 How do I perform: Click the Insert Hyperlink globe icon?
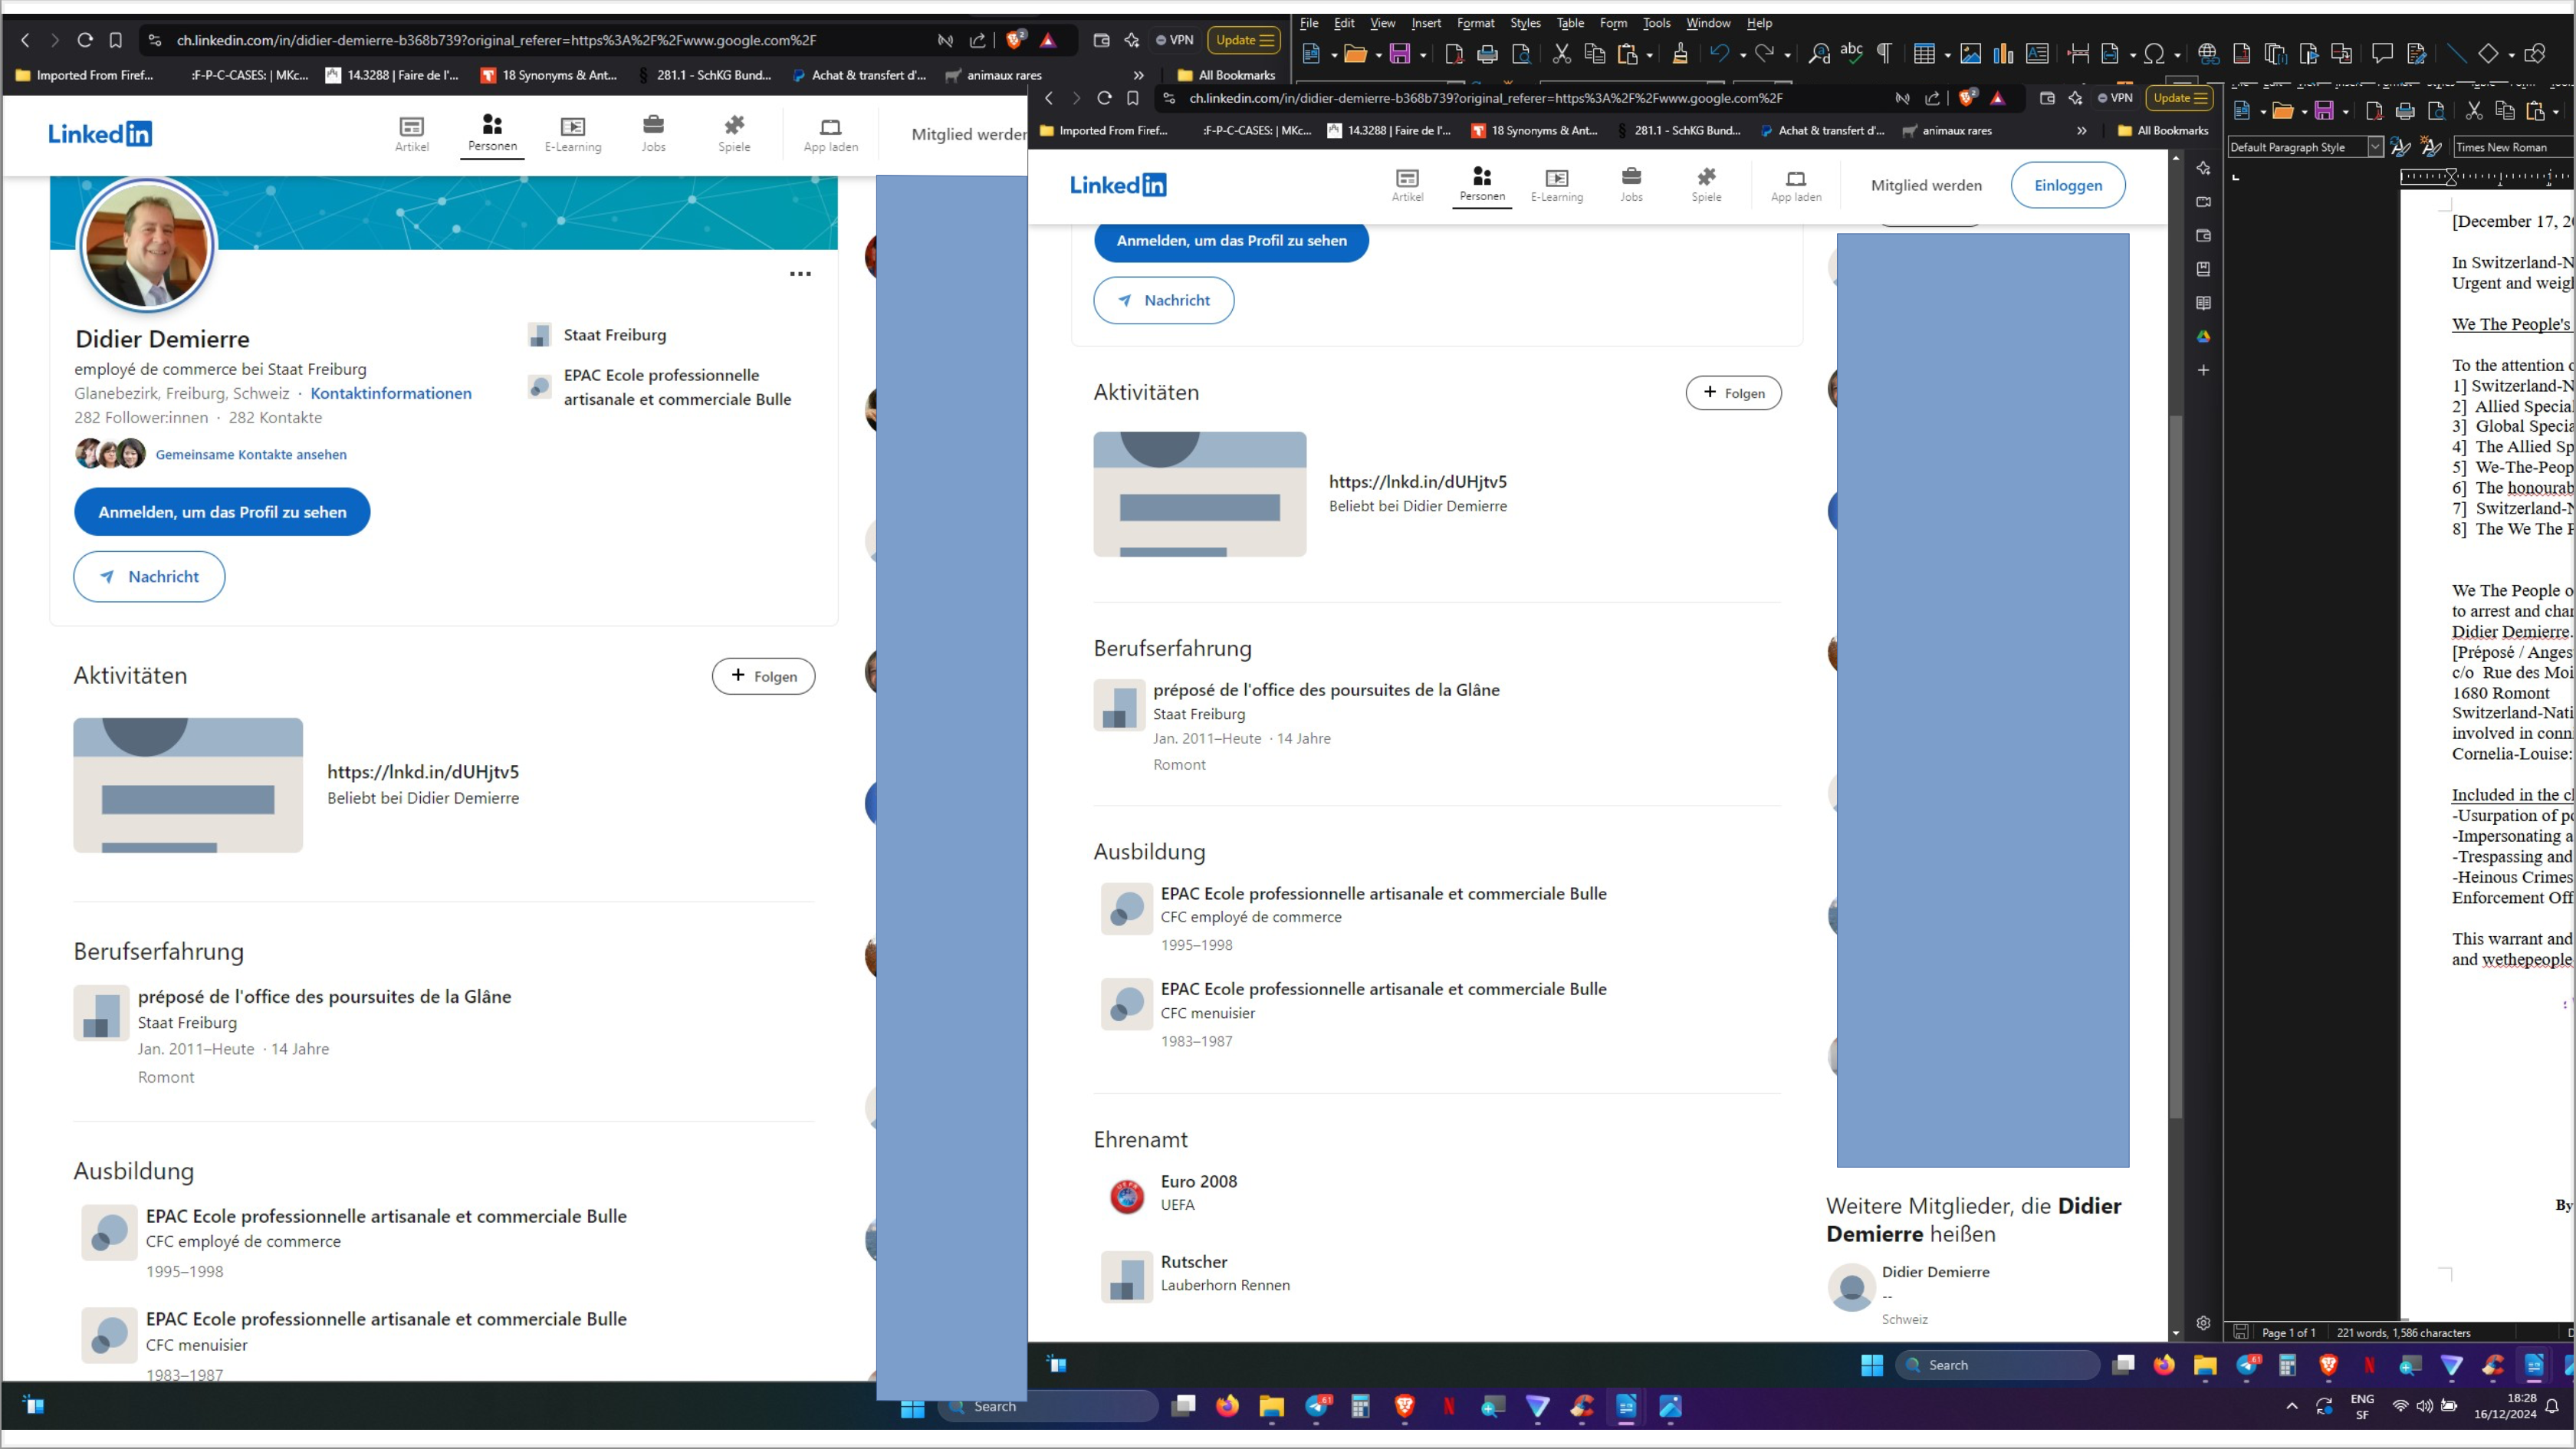coord(2208,54)
